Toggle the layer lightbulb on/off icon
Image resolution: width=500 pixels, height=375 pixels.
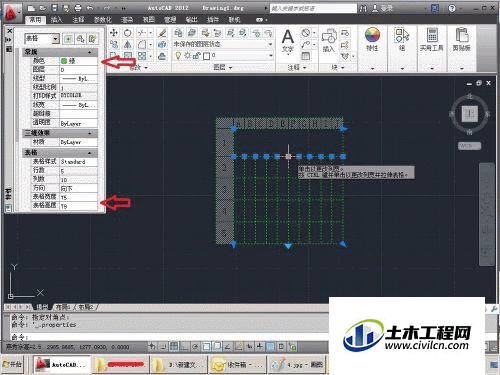178,56
